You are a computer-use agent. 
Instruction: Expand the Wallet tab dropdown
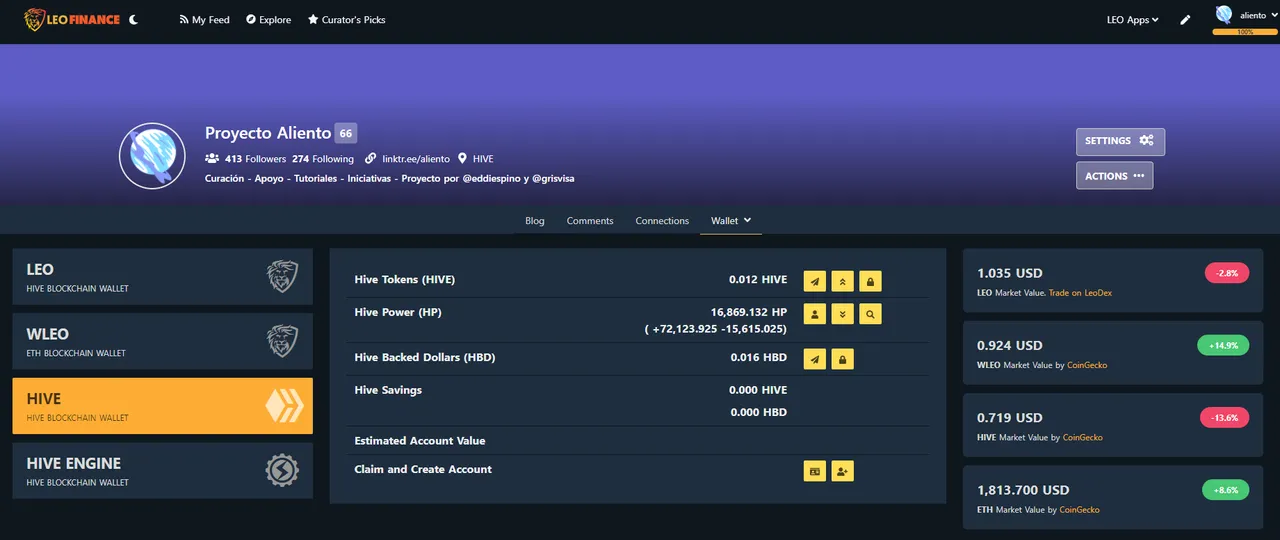(x=731, y=220)
